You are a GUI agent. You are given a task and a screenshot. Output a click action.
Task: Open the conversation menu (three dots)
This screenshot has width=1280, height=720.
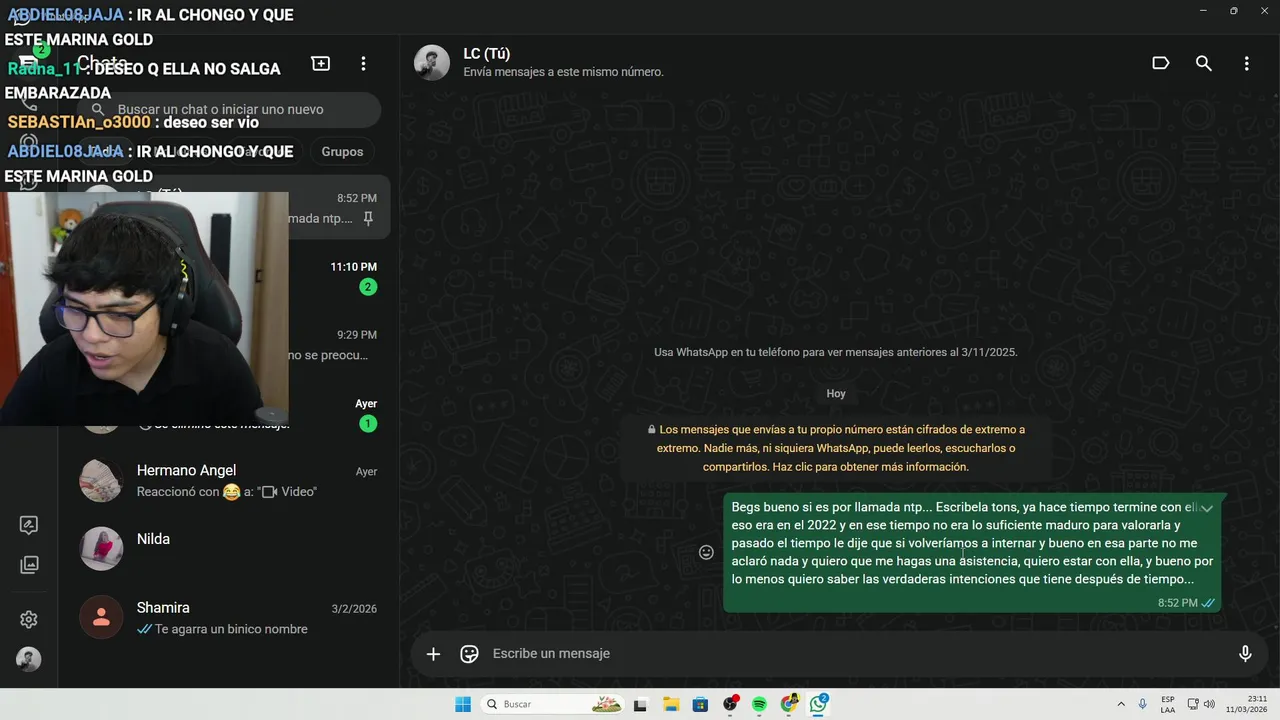(1246, 63)
